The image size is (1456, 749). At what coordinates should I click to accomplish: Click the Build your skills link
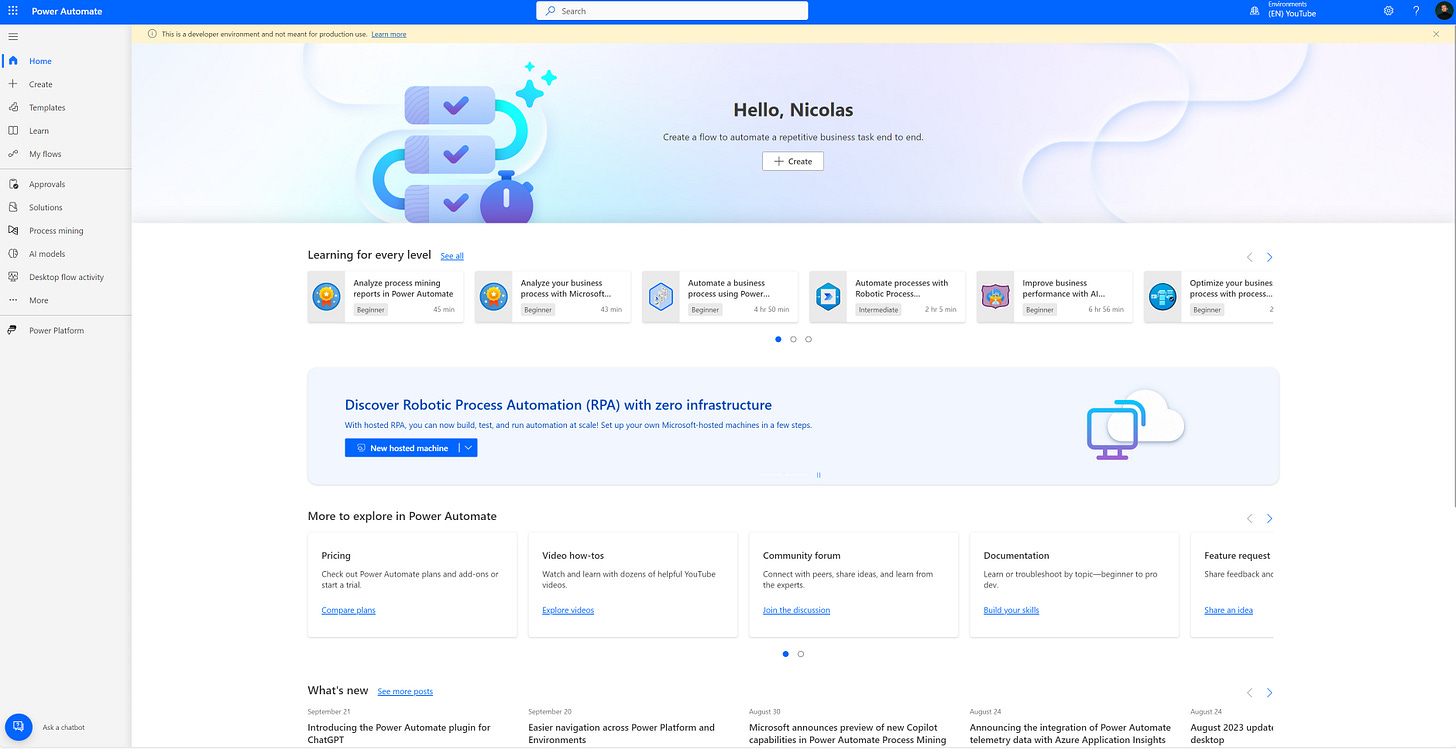click(1011, 610)
